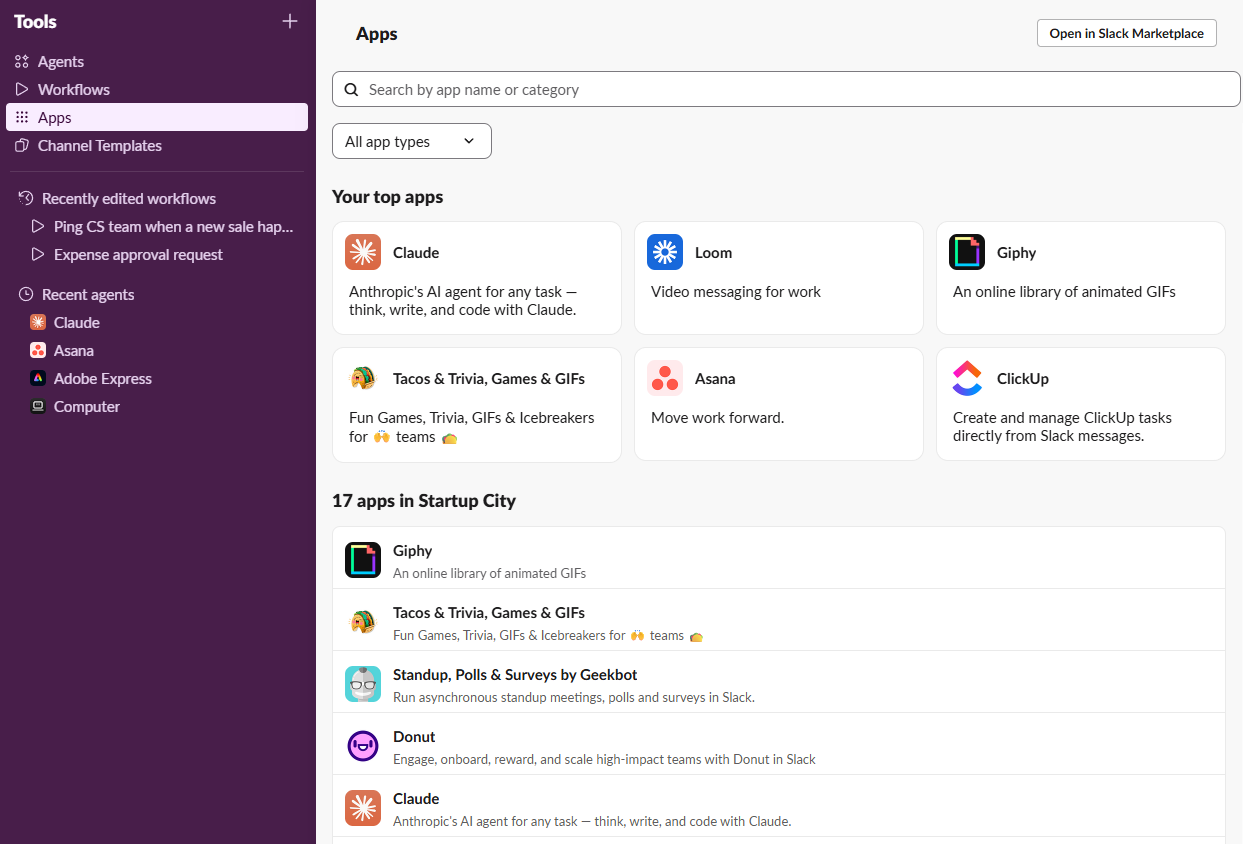
Task: Click the Geekbot icon in apps list
Action: coord(363,684)
